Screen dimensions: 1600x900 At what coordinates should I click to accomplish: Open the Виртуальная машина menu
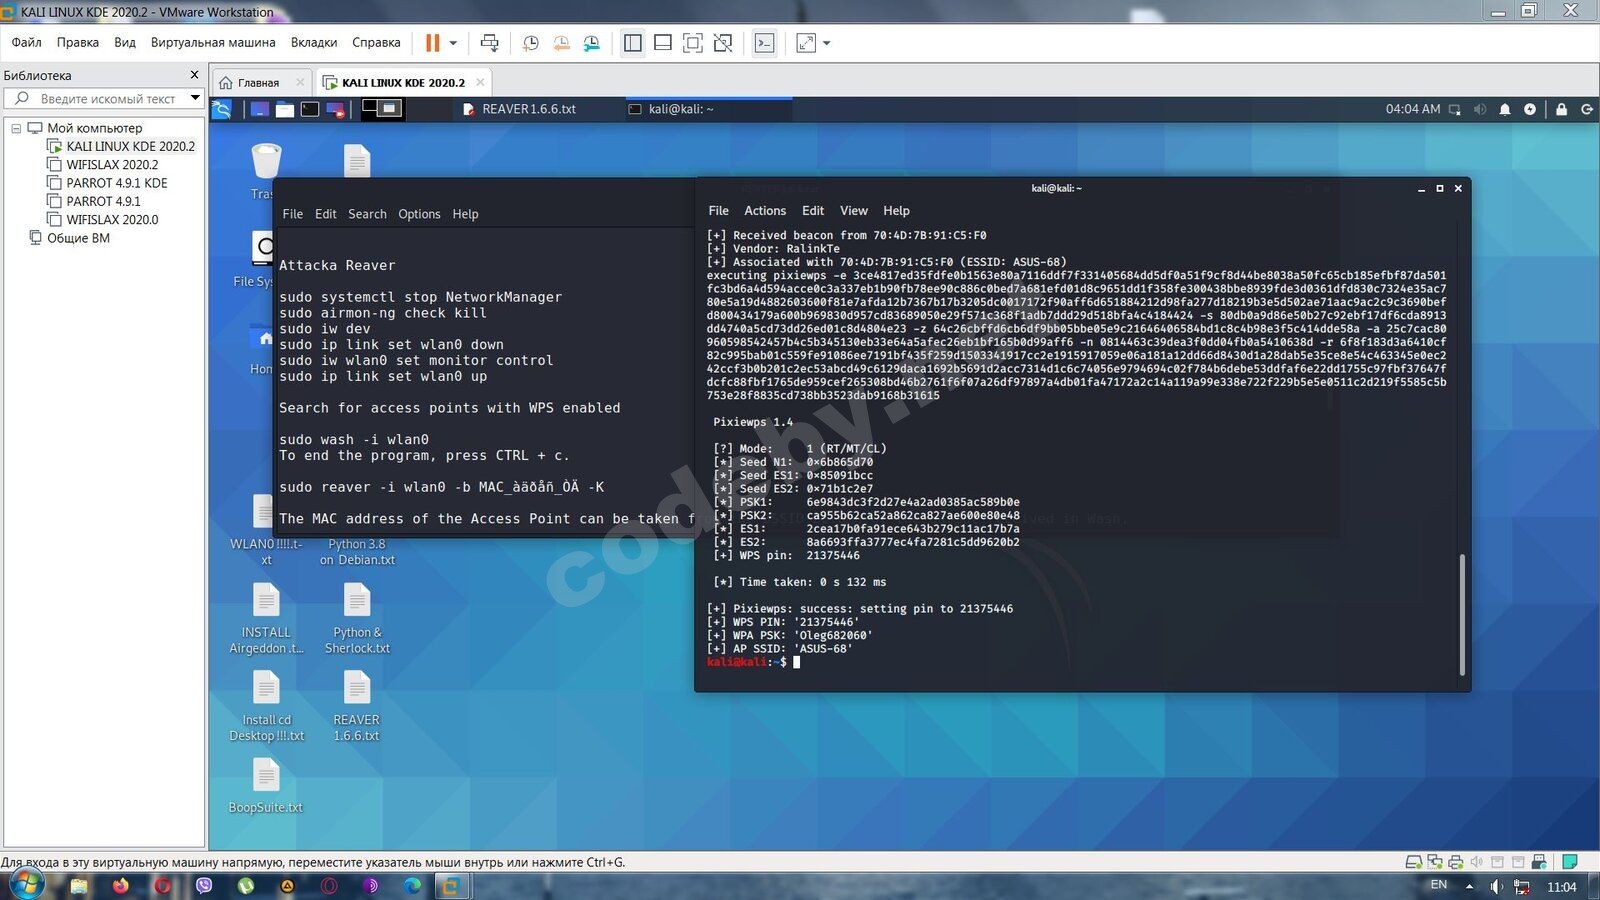[x=213, y=42]
